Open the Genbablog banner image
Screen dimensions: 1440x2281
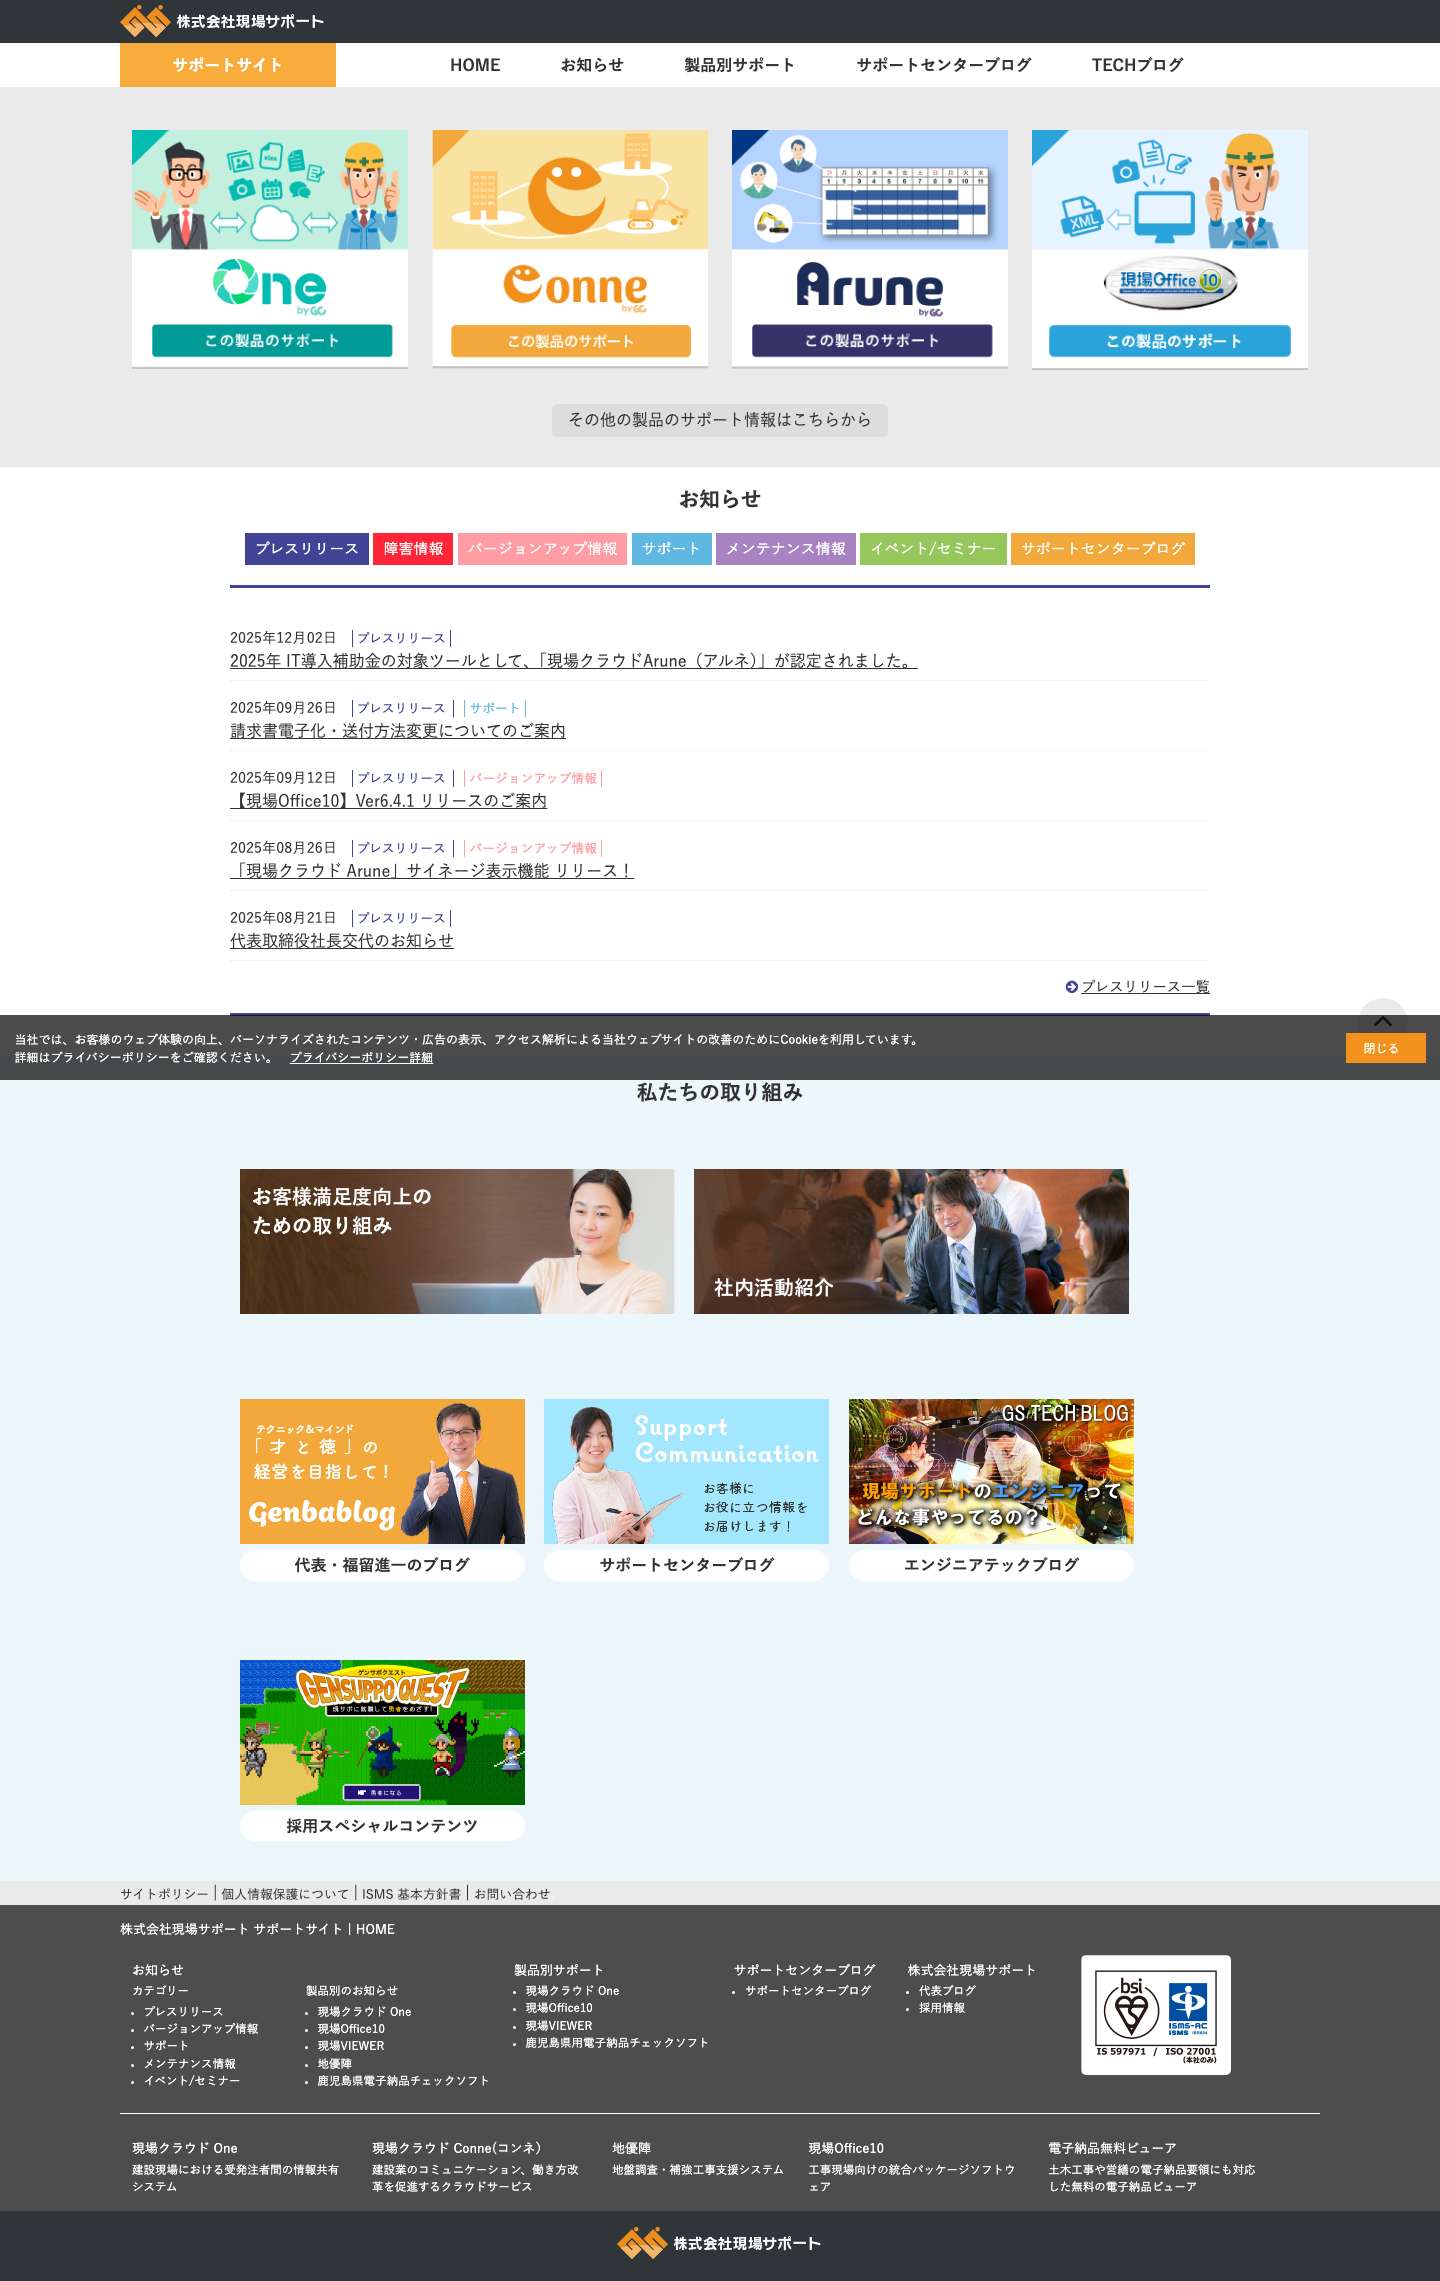pyautogui.click(x=382, y=1471)
